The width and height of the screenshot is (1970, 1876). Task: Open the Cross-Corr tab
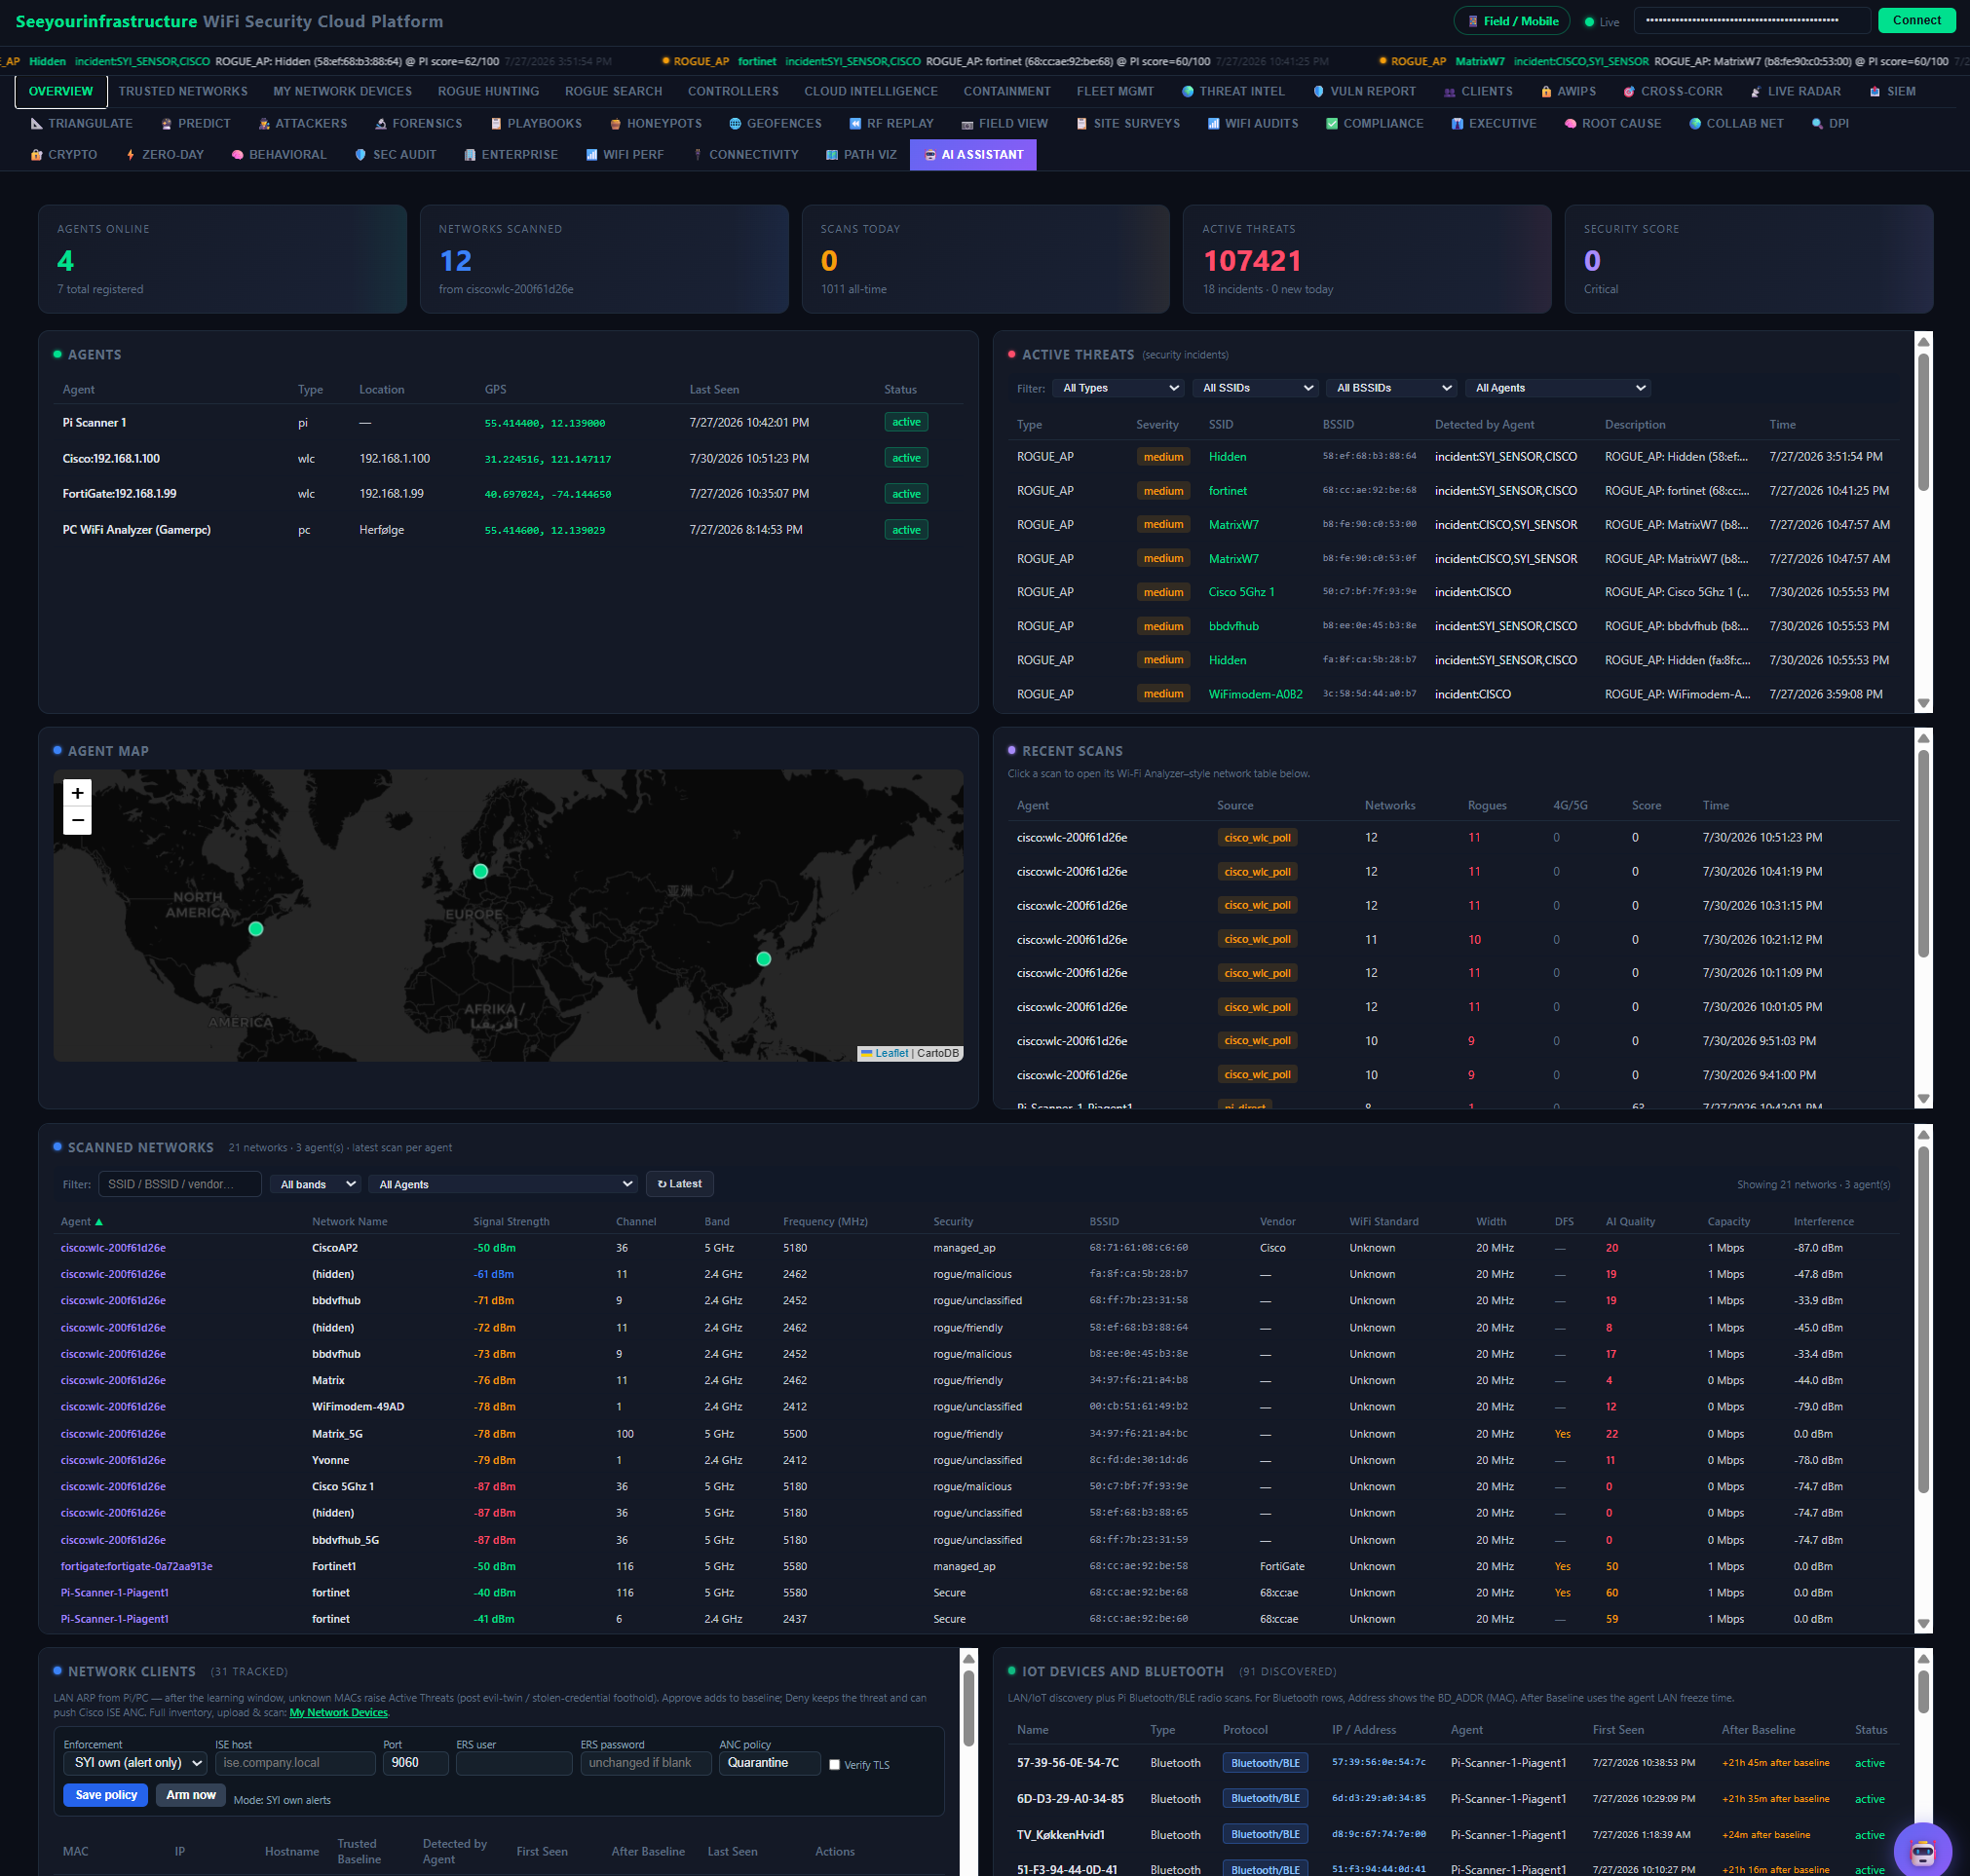pyautogui.click(x=1672, y=91)
